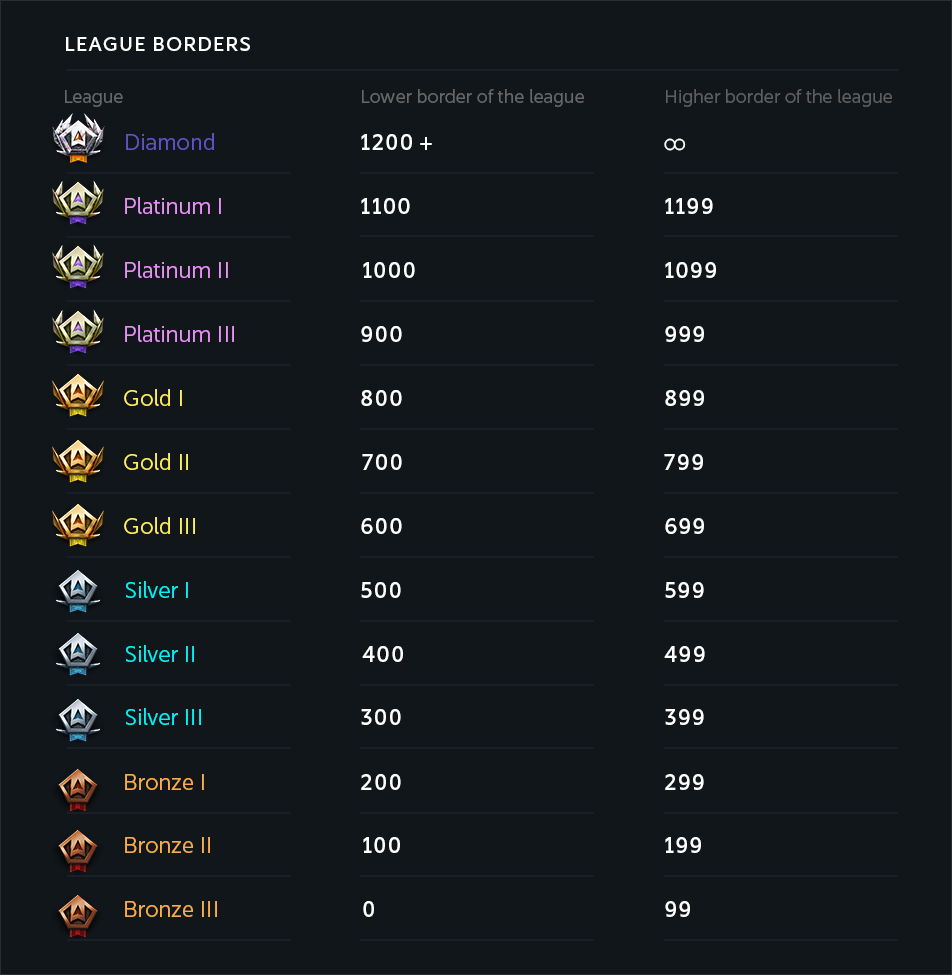Screen dimensions: 952x975
Task: Select the Silver II league name
Action: pos(160,654)
